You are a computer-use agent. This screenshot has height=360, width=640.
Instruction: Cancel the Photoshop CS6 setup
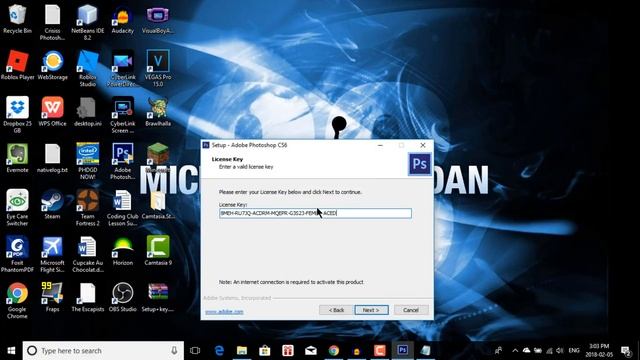(x=411, y=310)
